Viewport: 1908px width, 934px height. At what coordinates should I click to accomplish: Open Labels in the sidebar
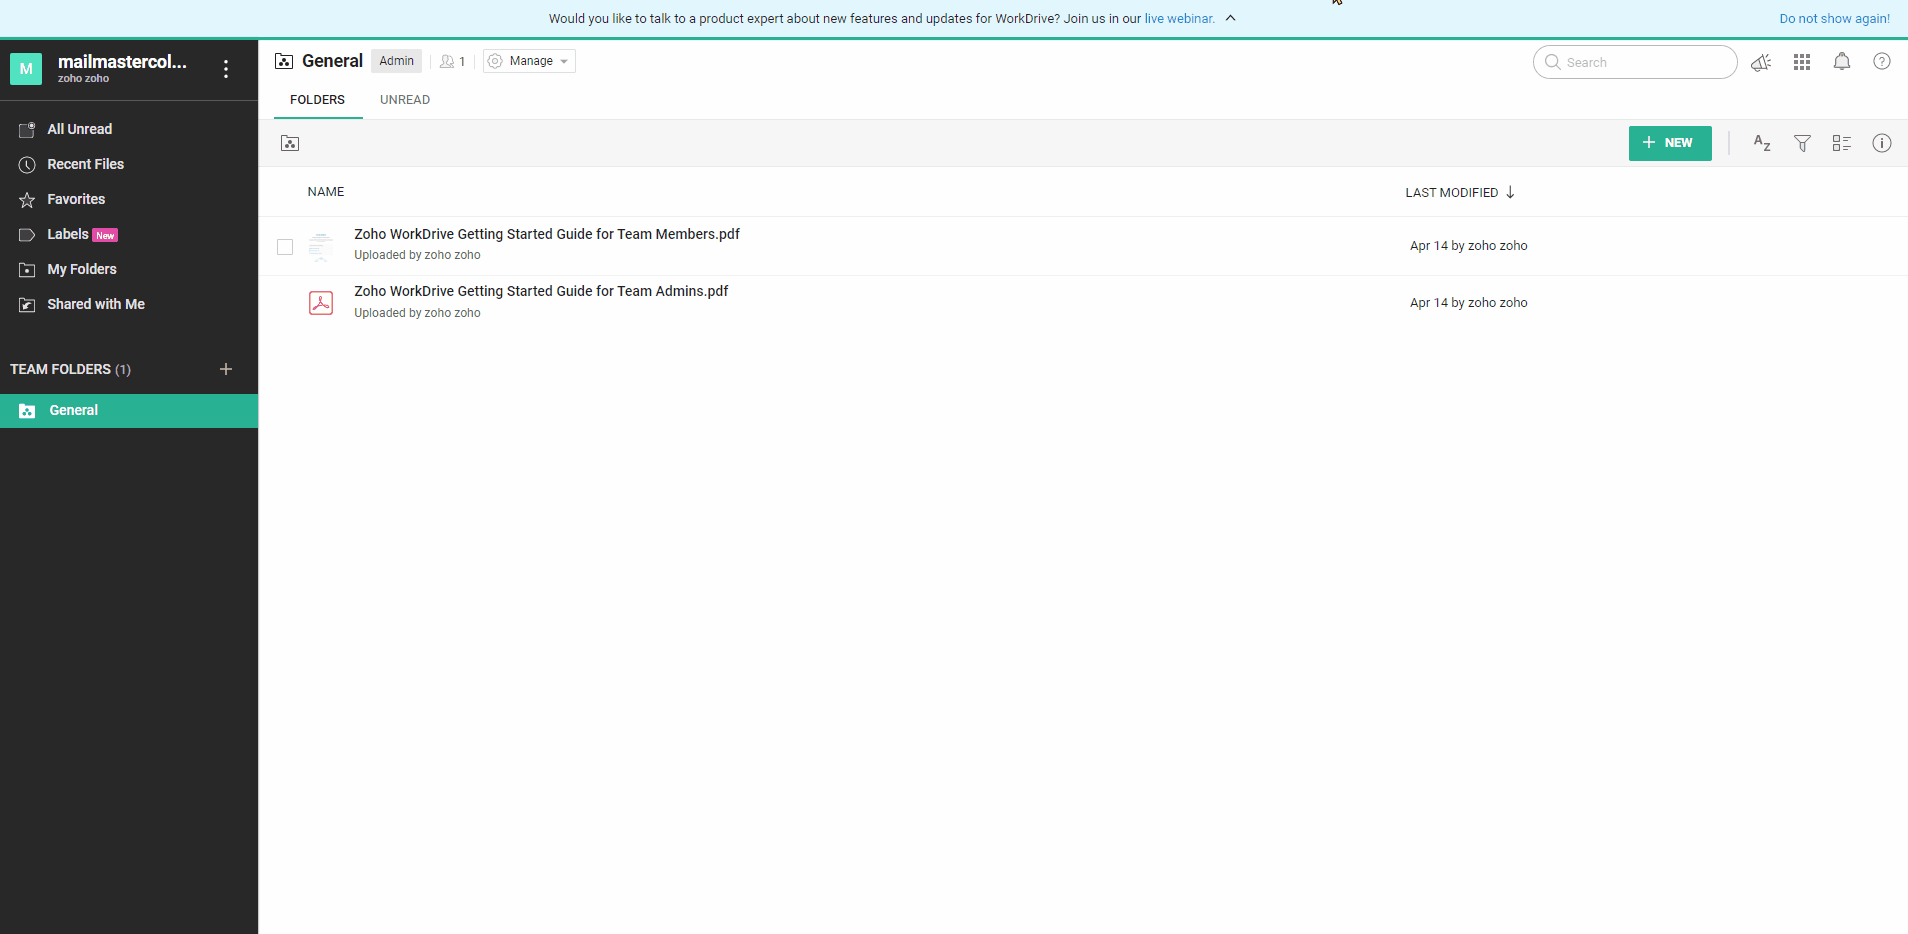click(x=68, y=234)
